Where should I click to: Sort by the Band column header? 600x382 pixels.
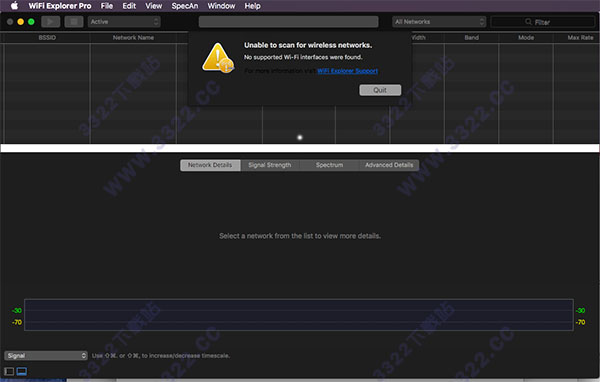471,38
